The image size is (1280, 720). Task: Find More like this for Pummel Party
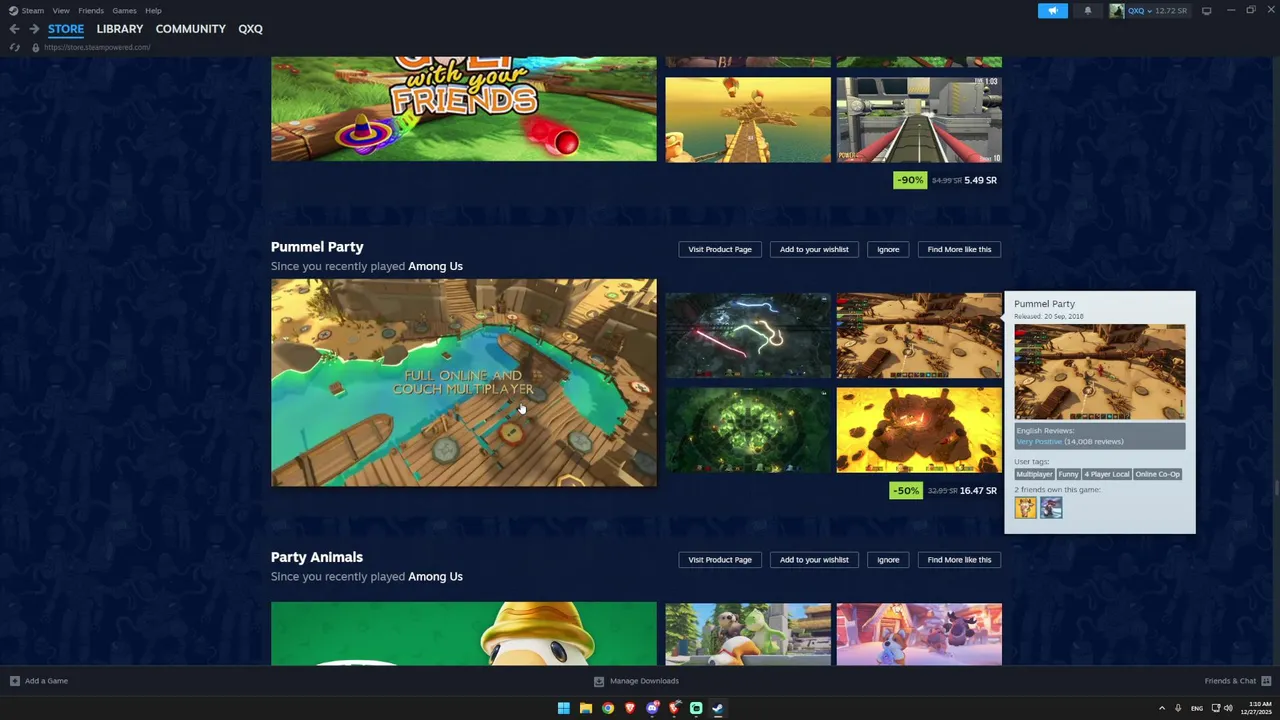pyautogui.click(x=959, y=249)
